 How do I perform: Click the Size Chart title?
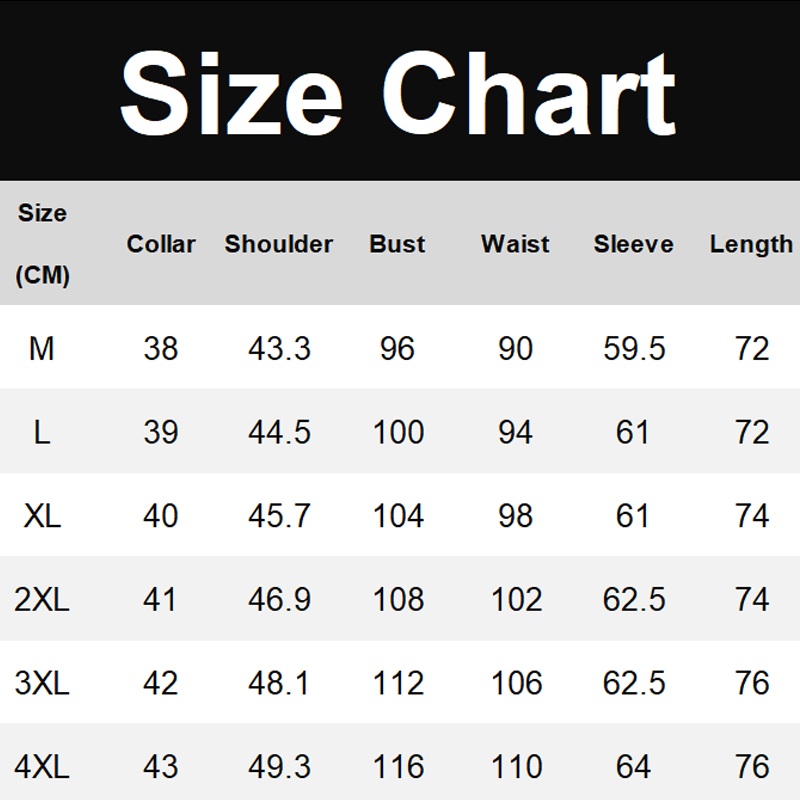[398, 95]
